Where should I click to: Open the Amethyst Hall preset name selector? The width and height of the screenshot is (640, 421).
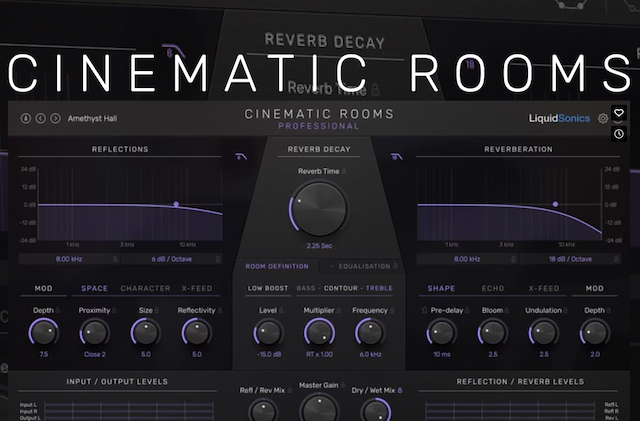click(x=92, y=118)
